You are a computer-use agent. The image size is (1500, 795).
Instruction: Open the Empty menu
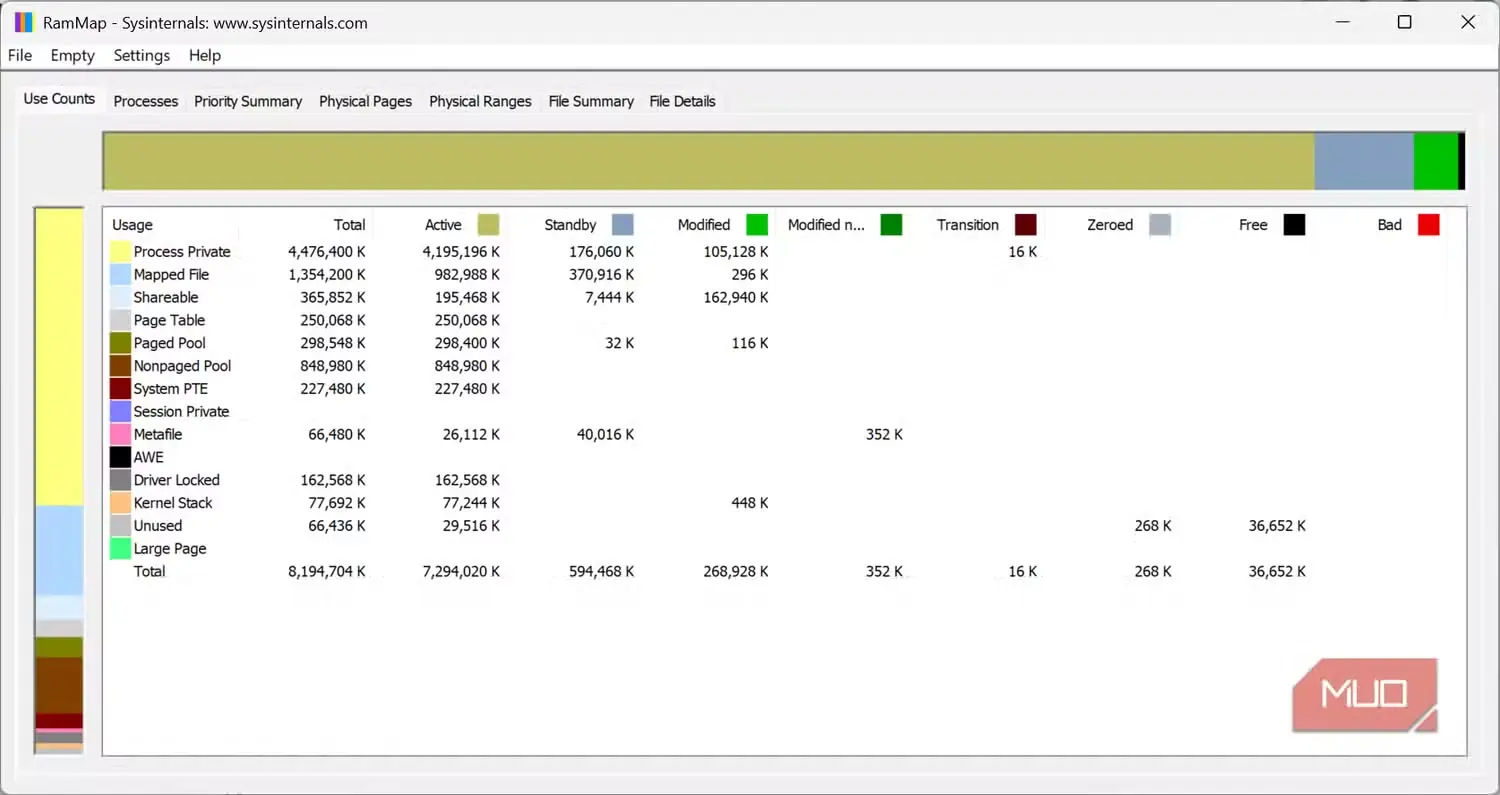(73, 55)
